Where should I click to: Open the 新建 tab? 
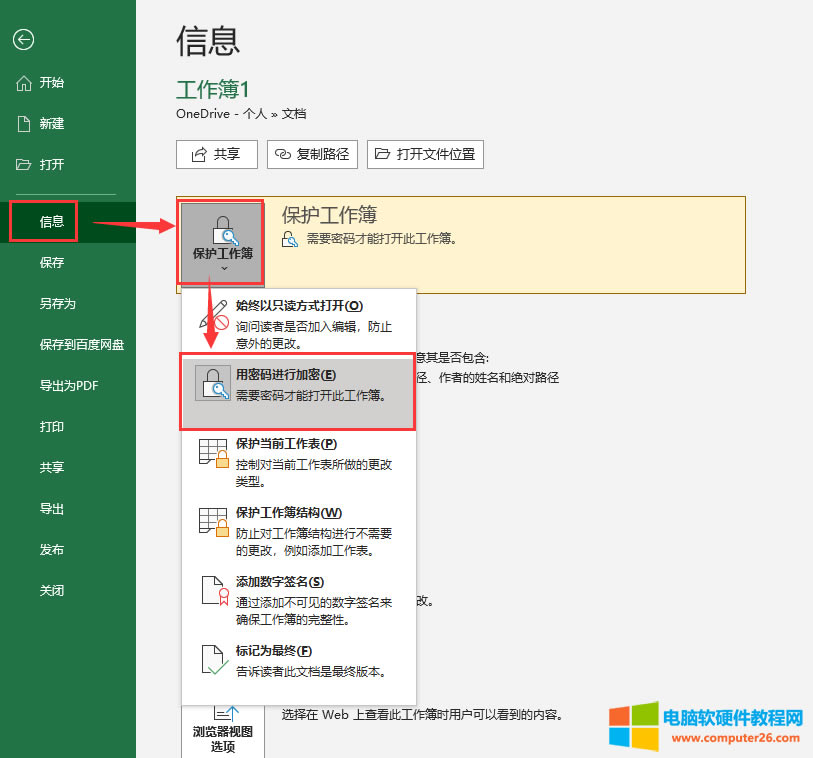point(52,123)
